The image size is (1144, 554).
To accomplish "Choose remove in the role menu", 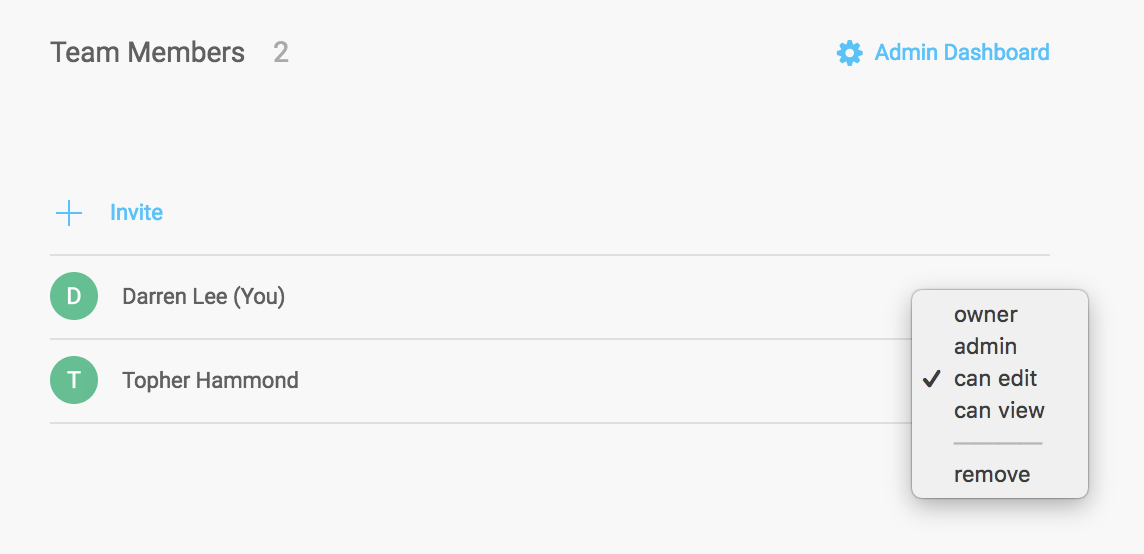I will (991, 475).
